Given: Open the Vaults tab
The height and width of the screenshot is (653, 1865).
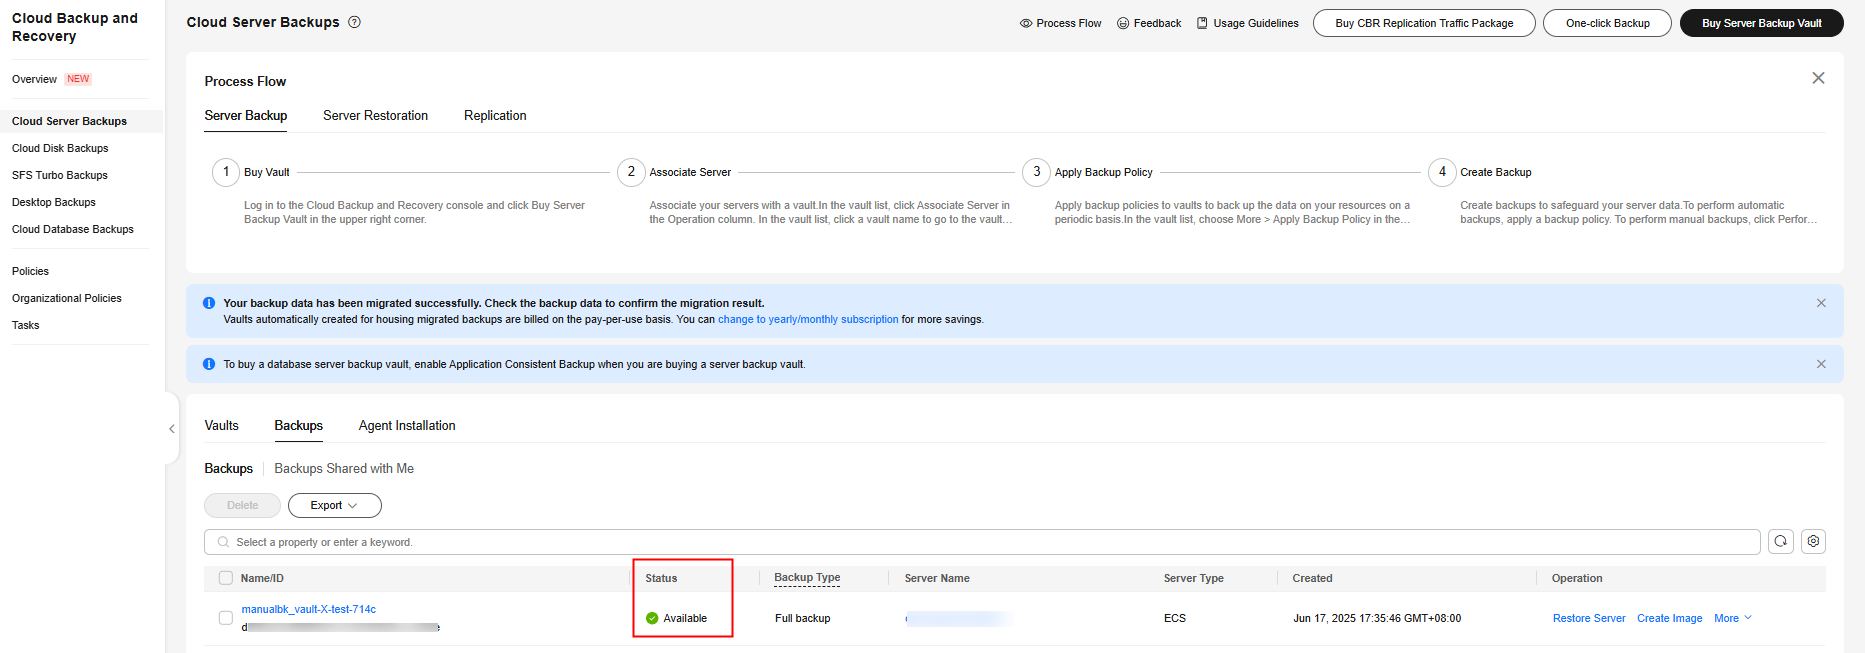Looking at the screenshot, I should click(x=221, y=426).
